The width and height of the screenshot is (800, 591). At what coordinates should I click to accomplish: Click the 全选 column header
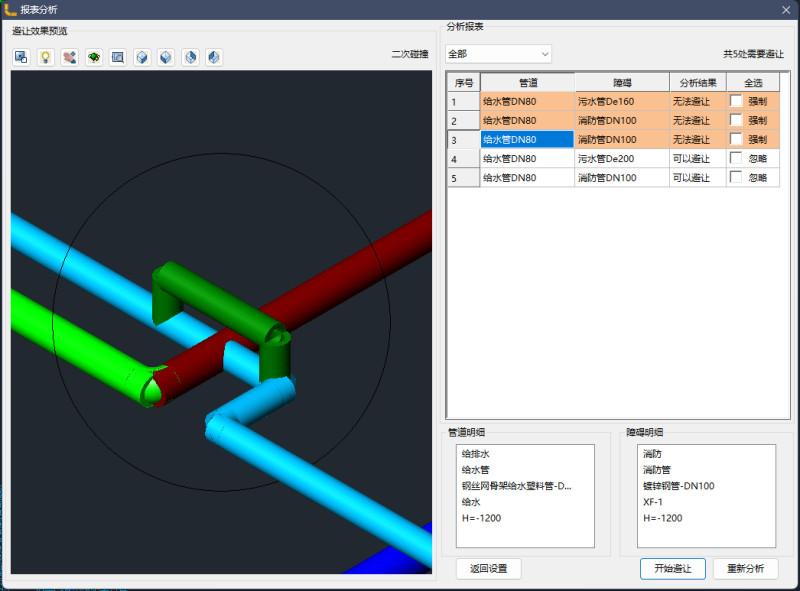[x=753, y=83]
